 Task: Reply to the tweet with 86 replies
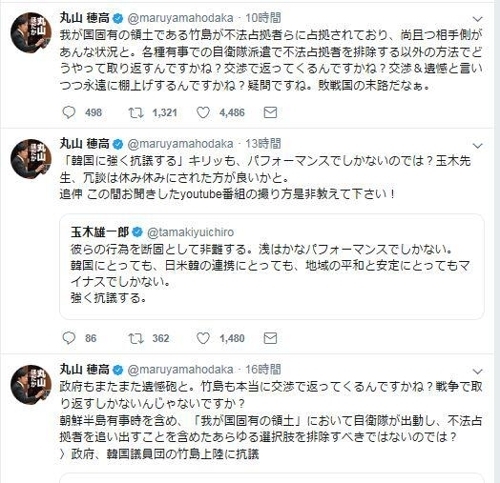(69, 338)
